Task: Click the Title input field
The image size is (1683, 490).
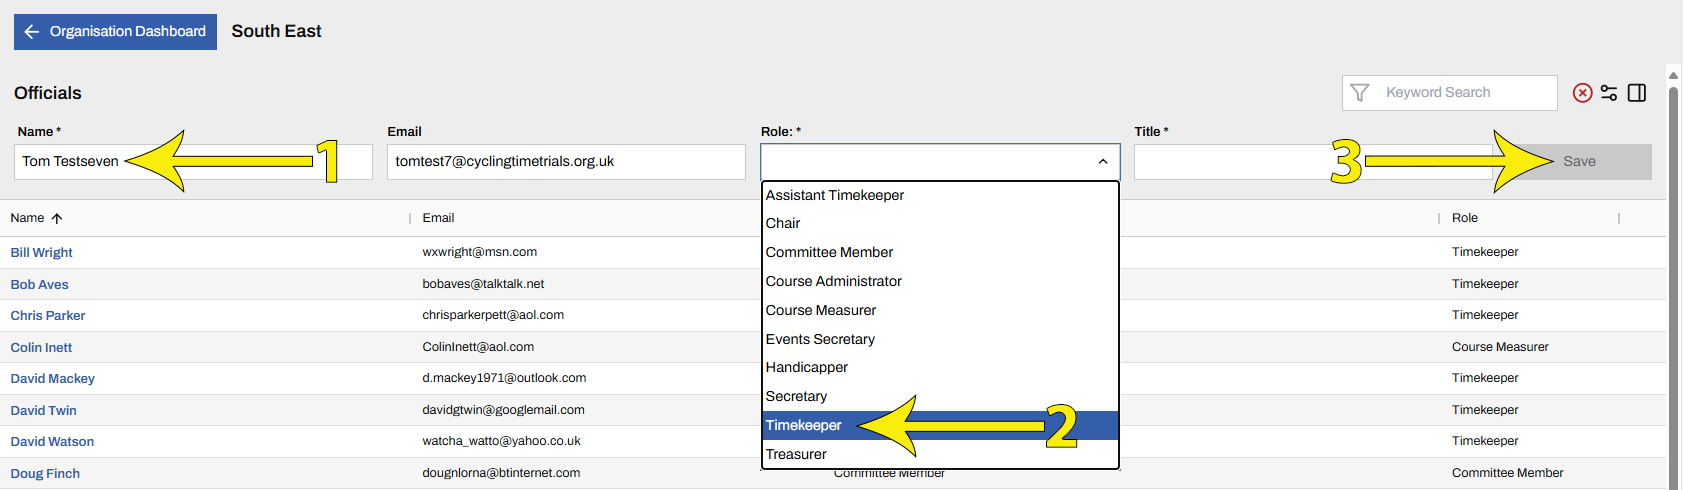Action: pyautogui.click(x=1230, y=162)
